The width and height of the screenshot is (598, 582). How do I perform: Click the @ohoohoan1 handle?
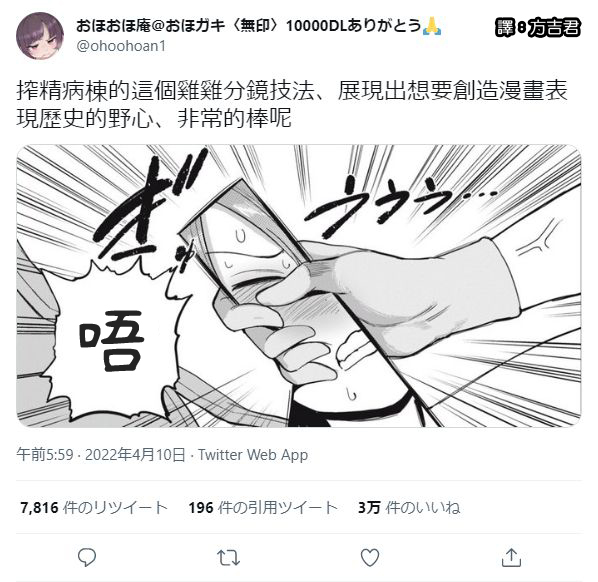(121, 46)
